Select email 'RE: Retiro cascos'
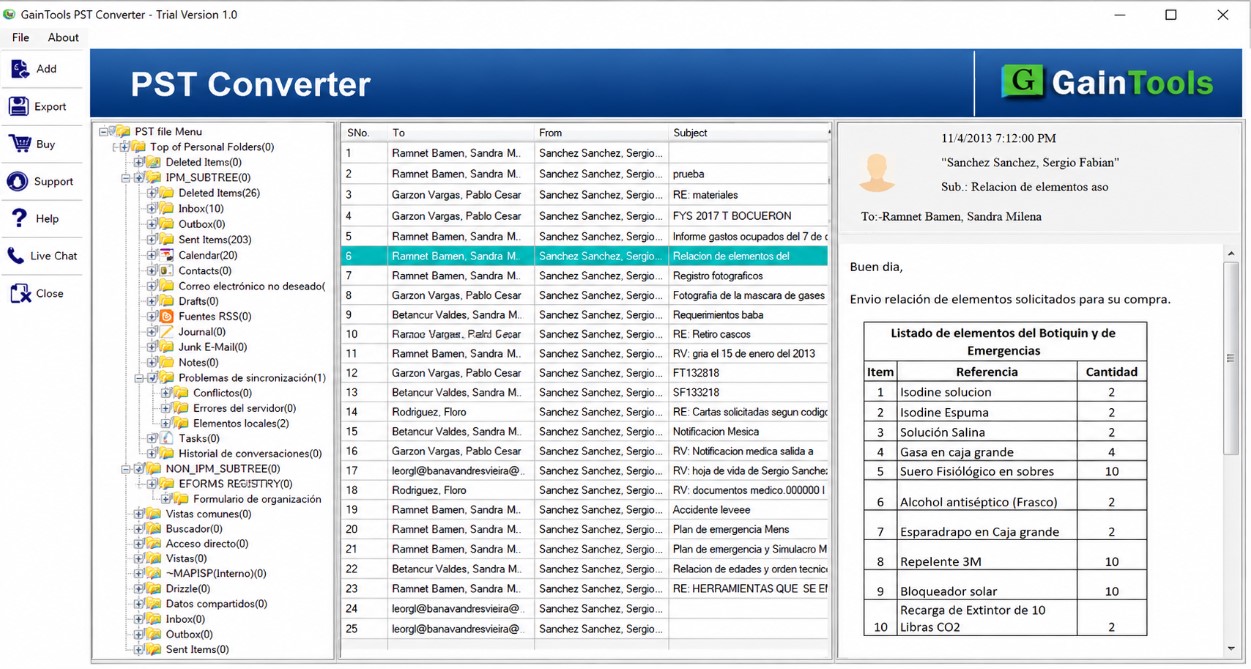 pyautogui.click(x=585, y=334)
